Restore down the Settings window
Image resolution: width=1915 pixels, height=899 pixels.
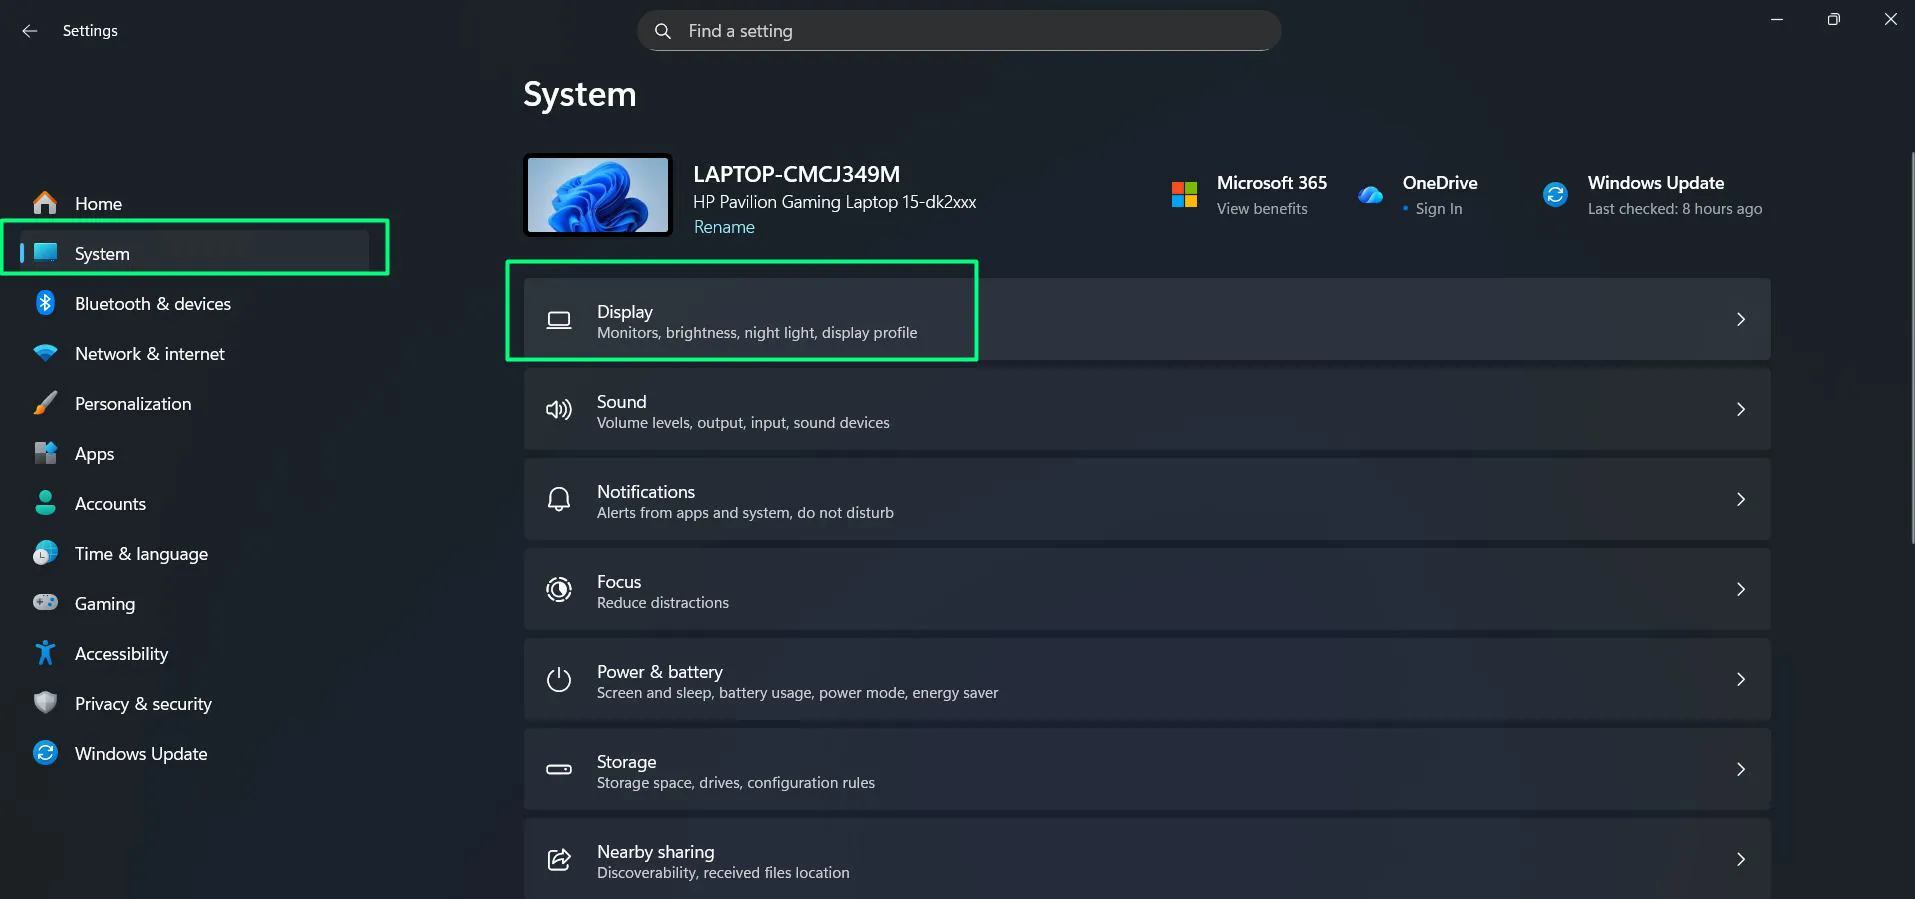click(x=1833, y=19)
